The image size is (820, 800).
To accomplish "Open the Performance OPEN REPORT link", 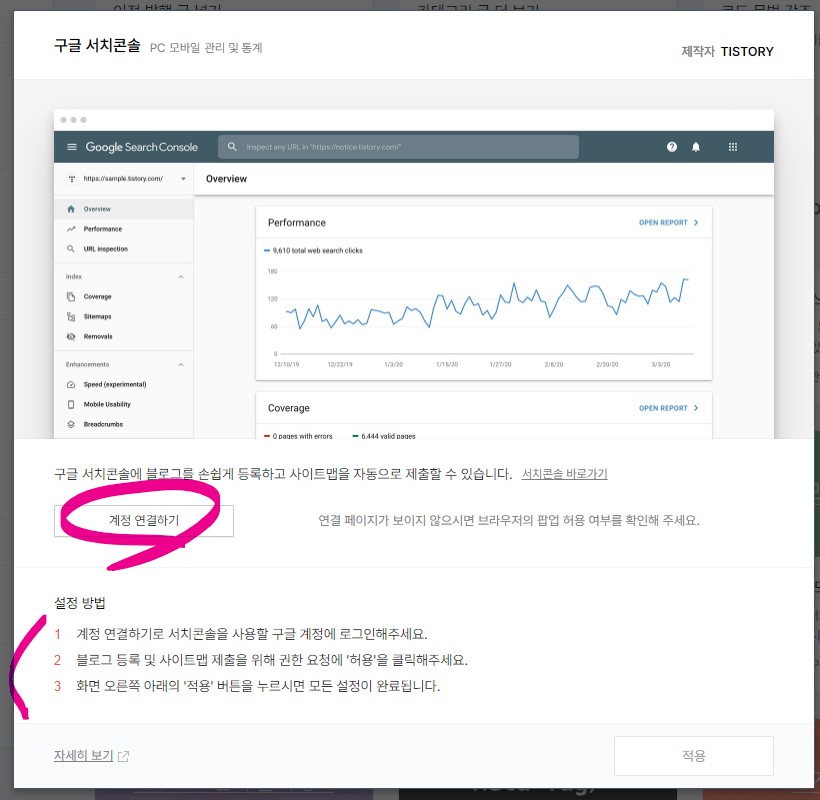I will [x=668, y=223].
